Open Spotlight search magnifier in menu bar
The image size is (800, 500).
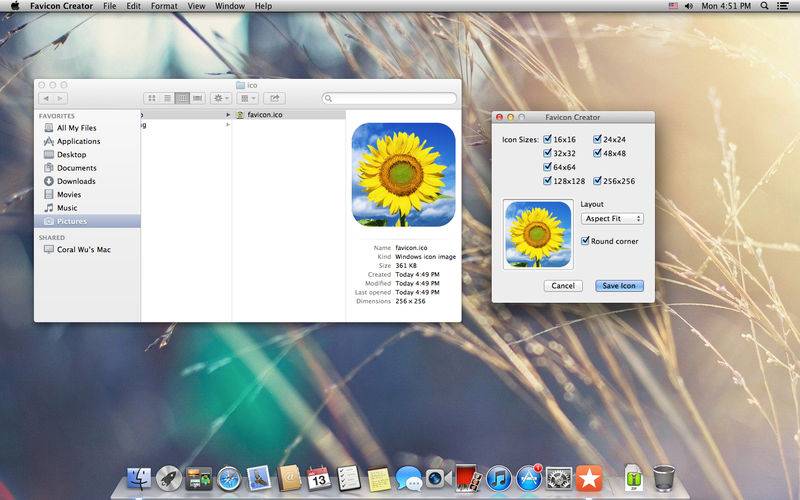[x=764, y=6]
